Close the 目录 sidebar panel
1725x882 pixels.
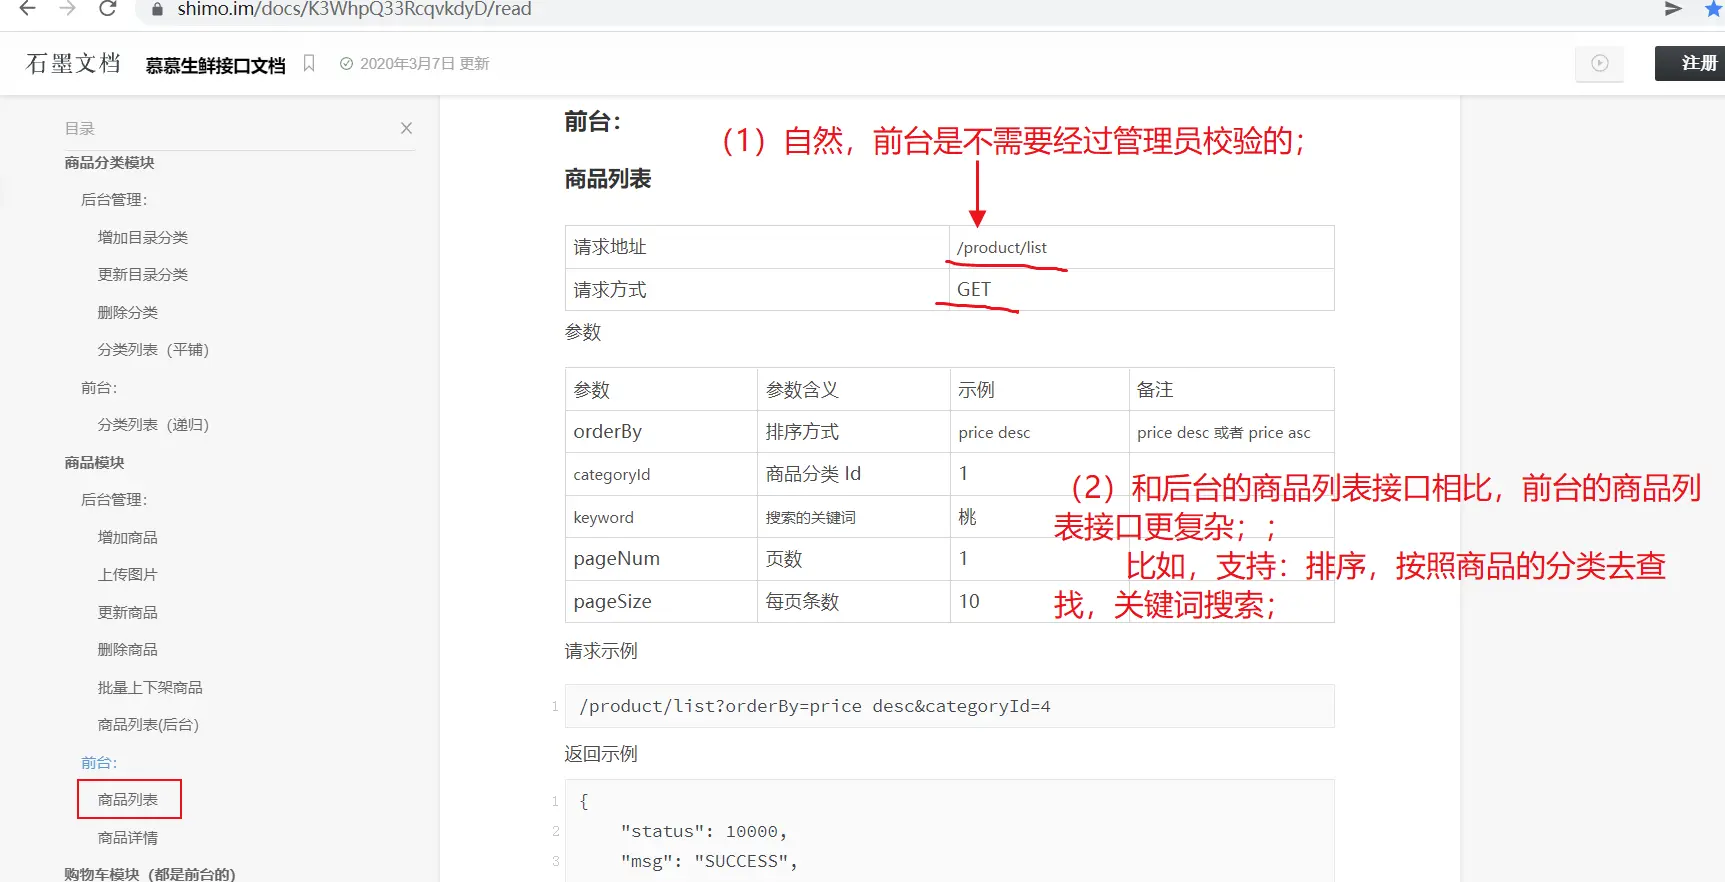tap(406, 128)
